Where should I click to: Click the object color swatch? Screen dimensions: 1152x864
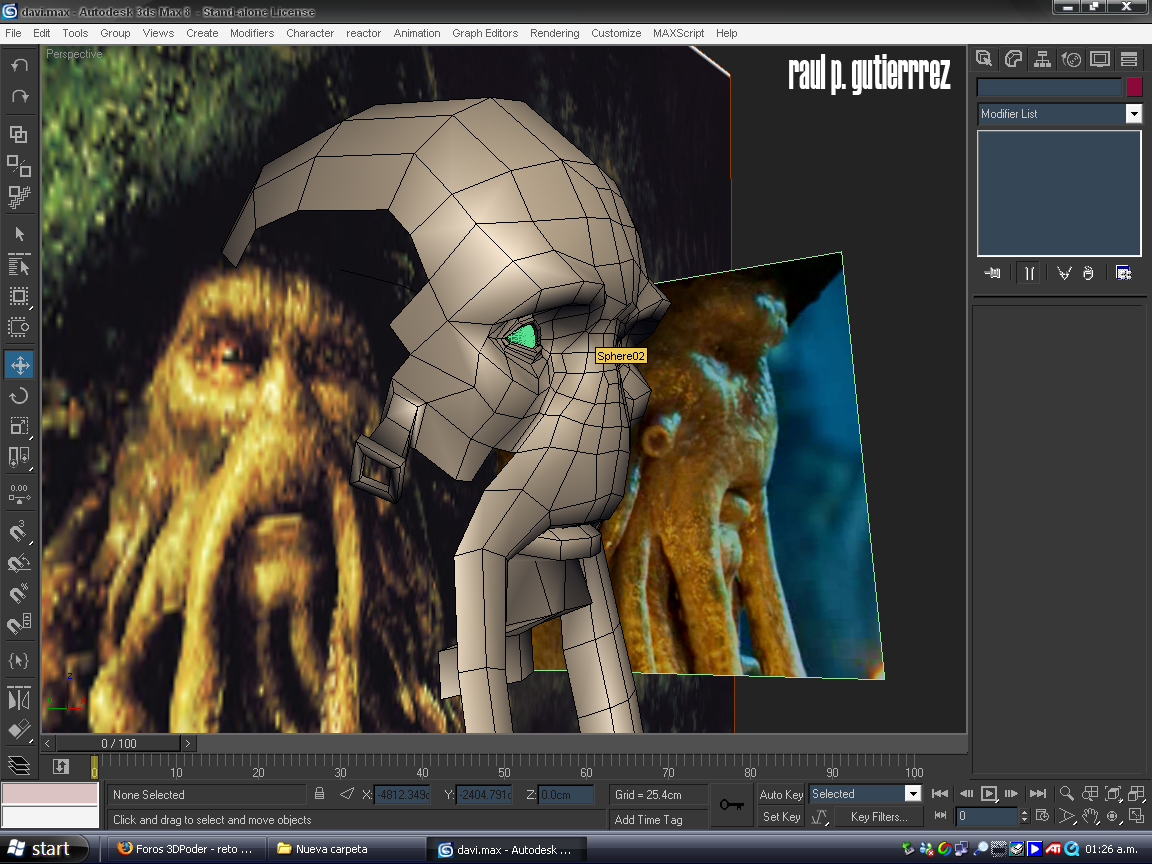[1134, 87]
